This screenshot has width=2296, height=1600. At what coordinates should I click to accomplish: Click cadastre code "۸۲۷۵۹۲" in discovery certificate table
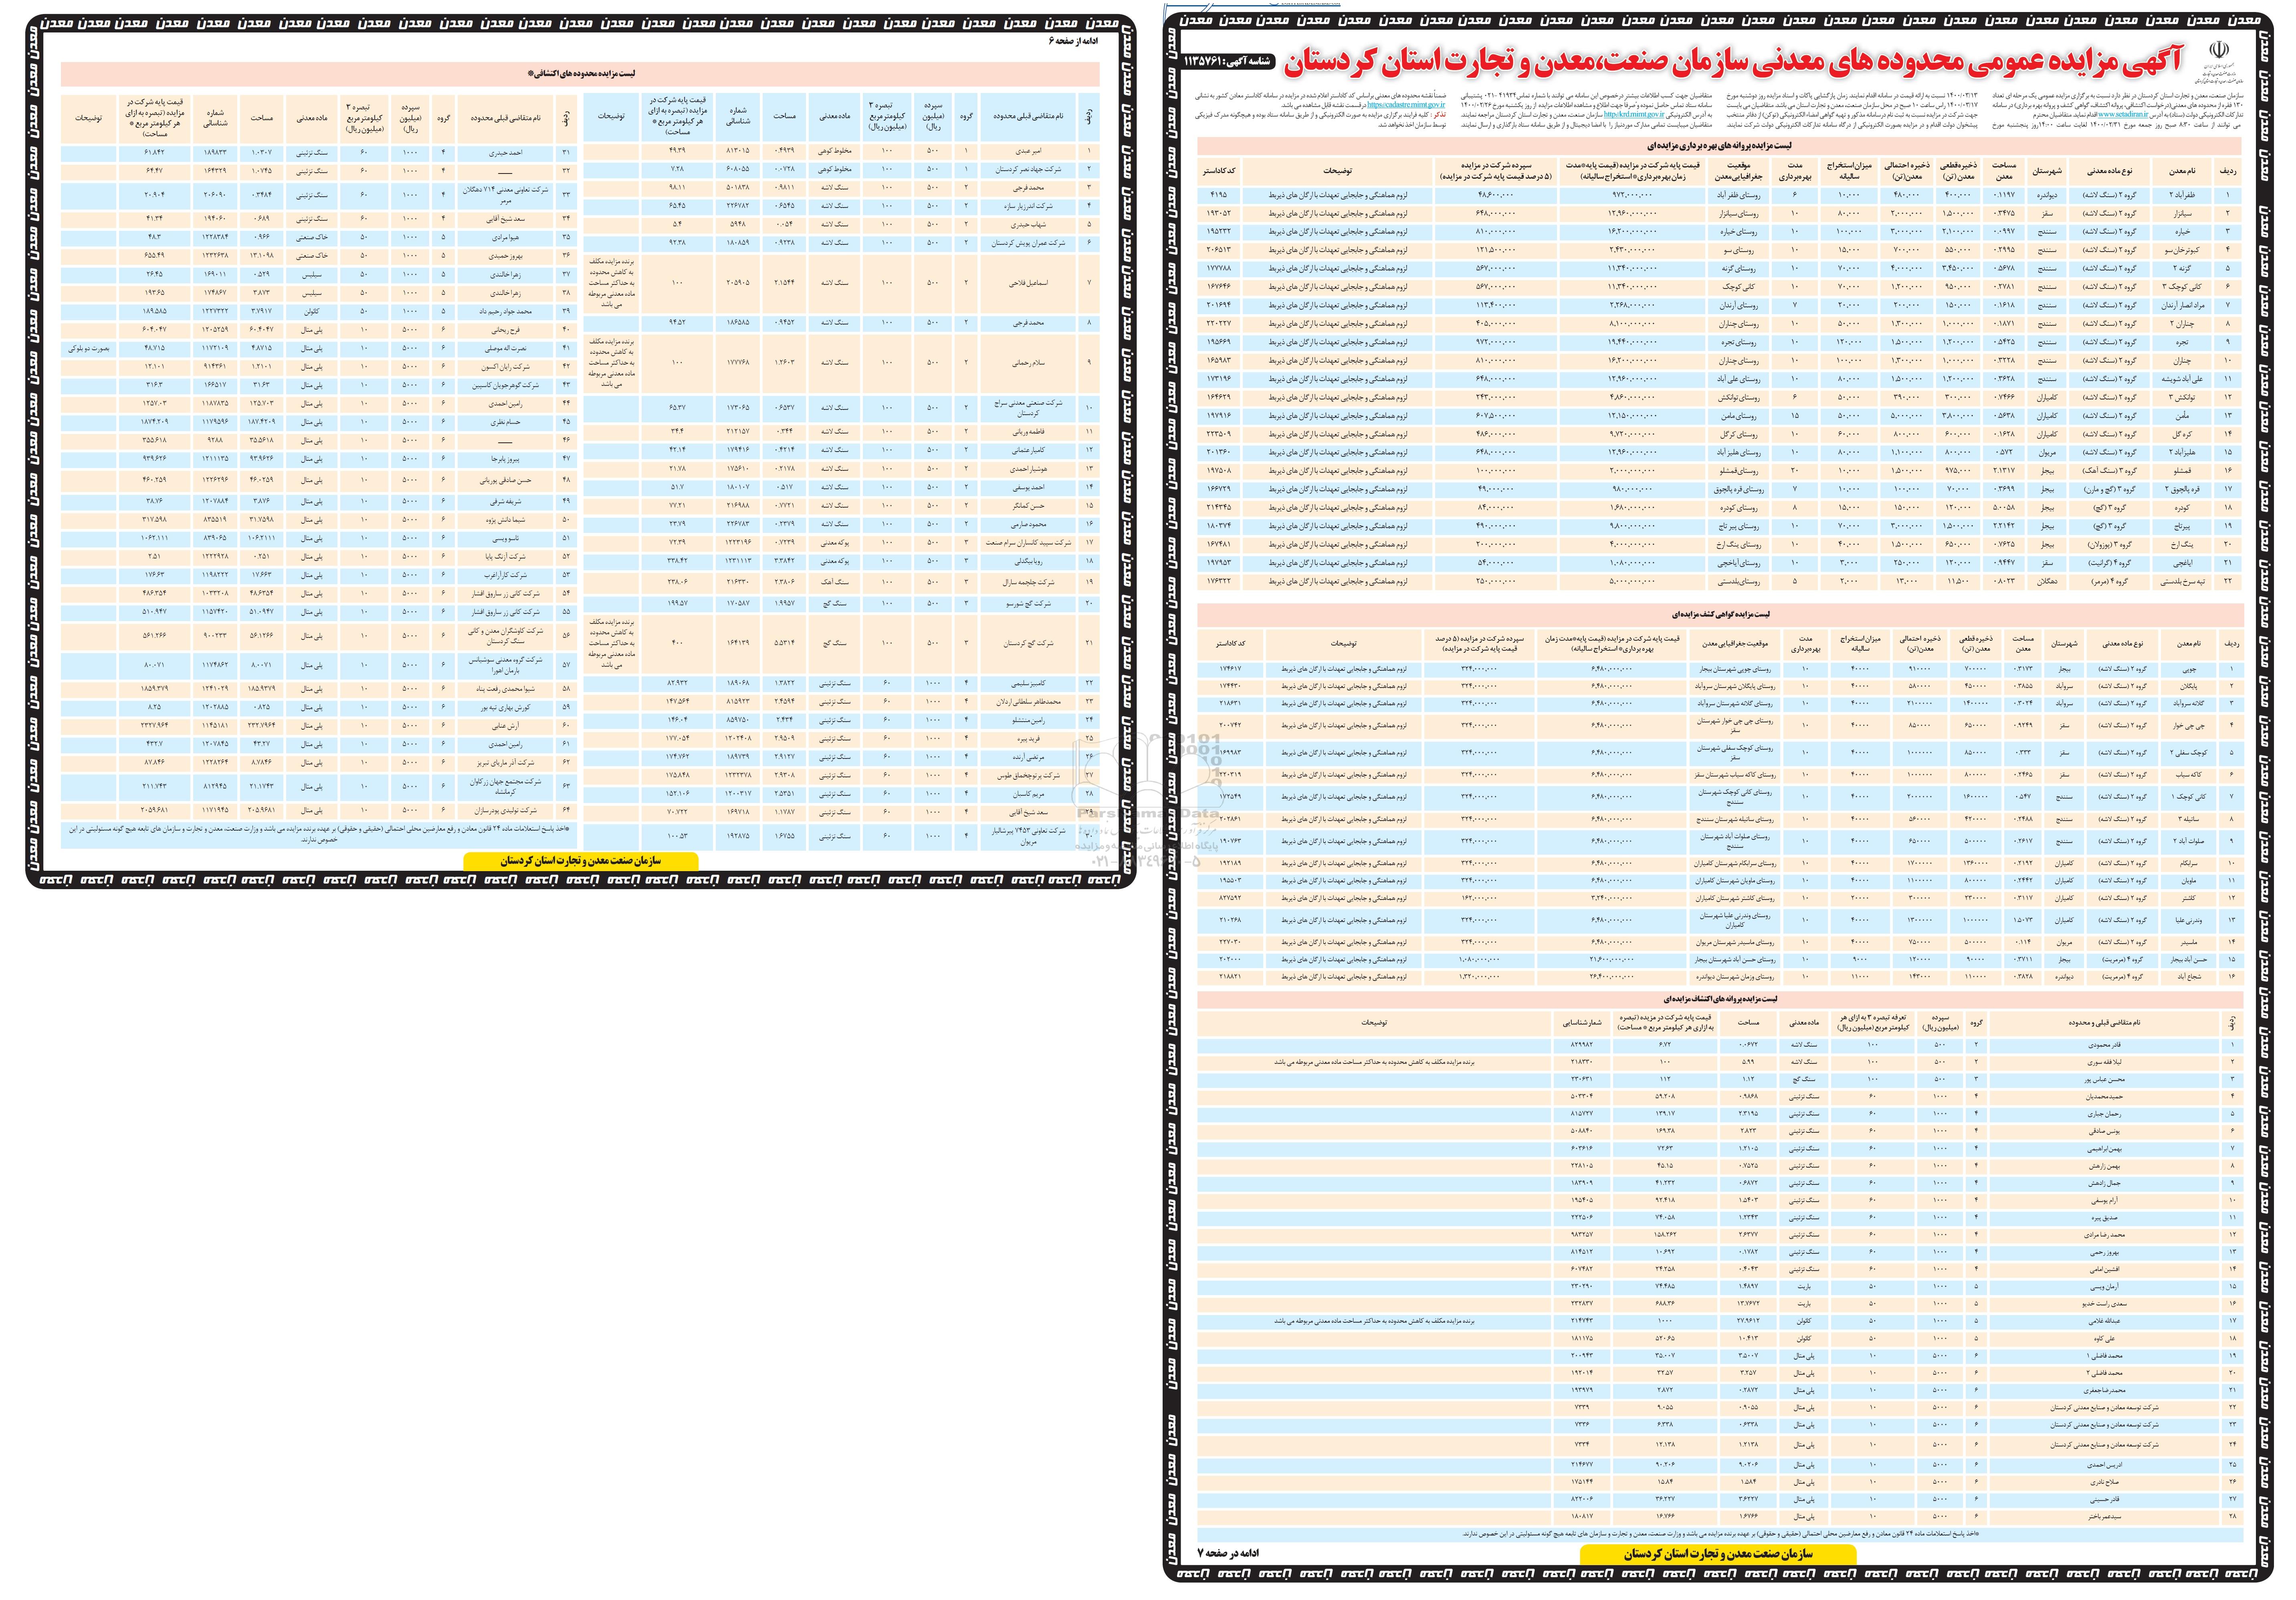[x=1230, y=898]
